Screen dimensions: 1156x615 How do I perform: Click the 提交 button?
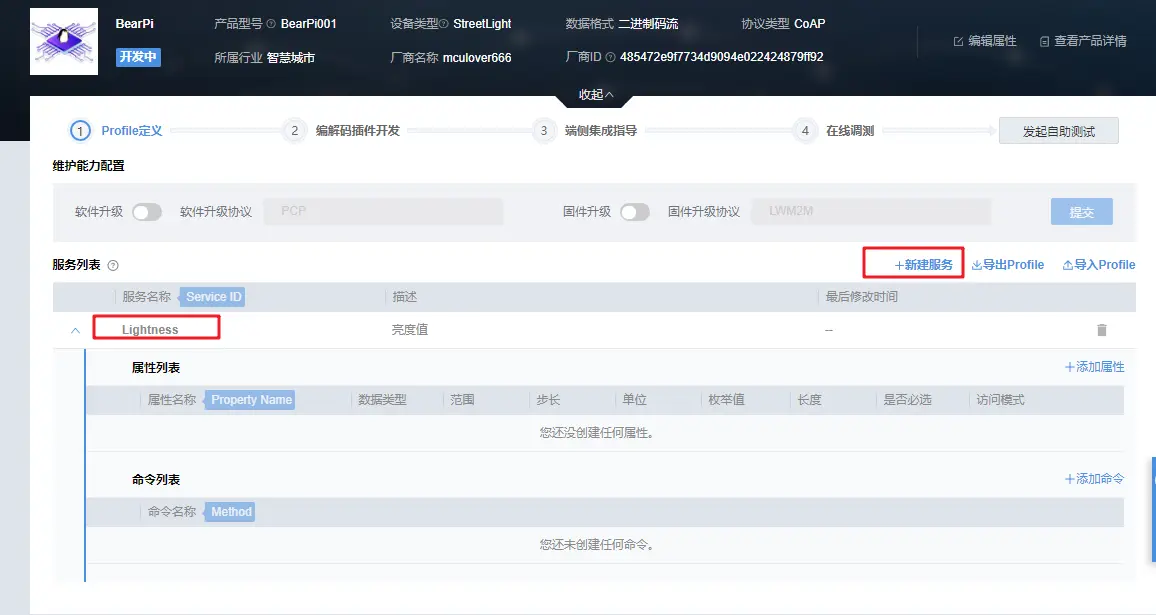point(1082,212)
